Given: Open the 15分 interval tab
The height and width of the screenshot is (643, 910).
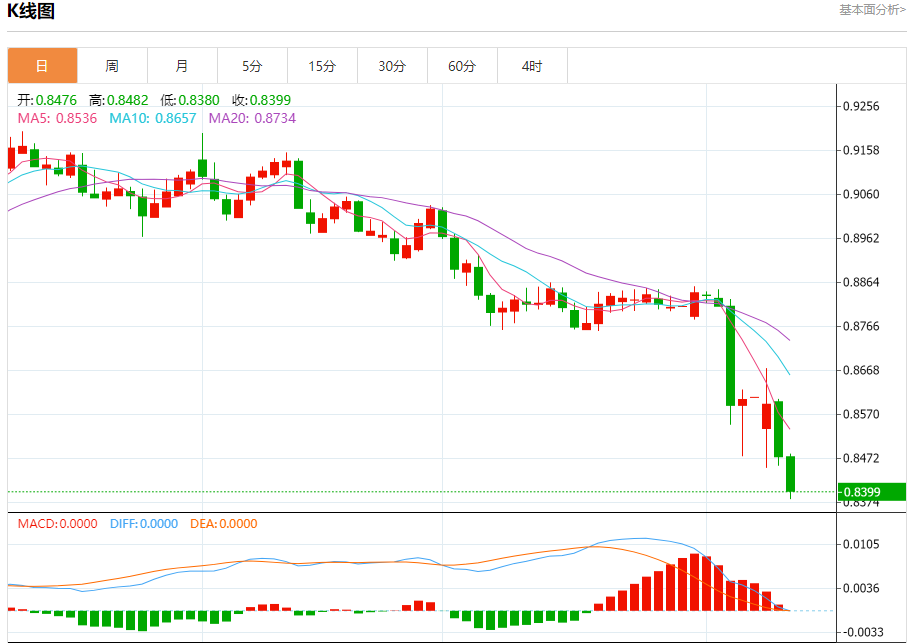Looking at the screenshot, I should coord(322,66).
